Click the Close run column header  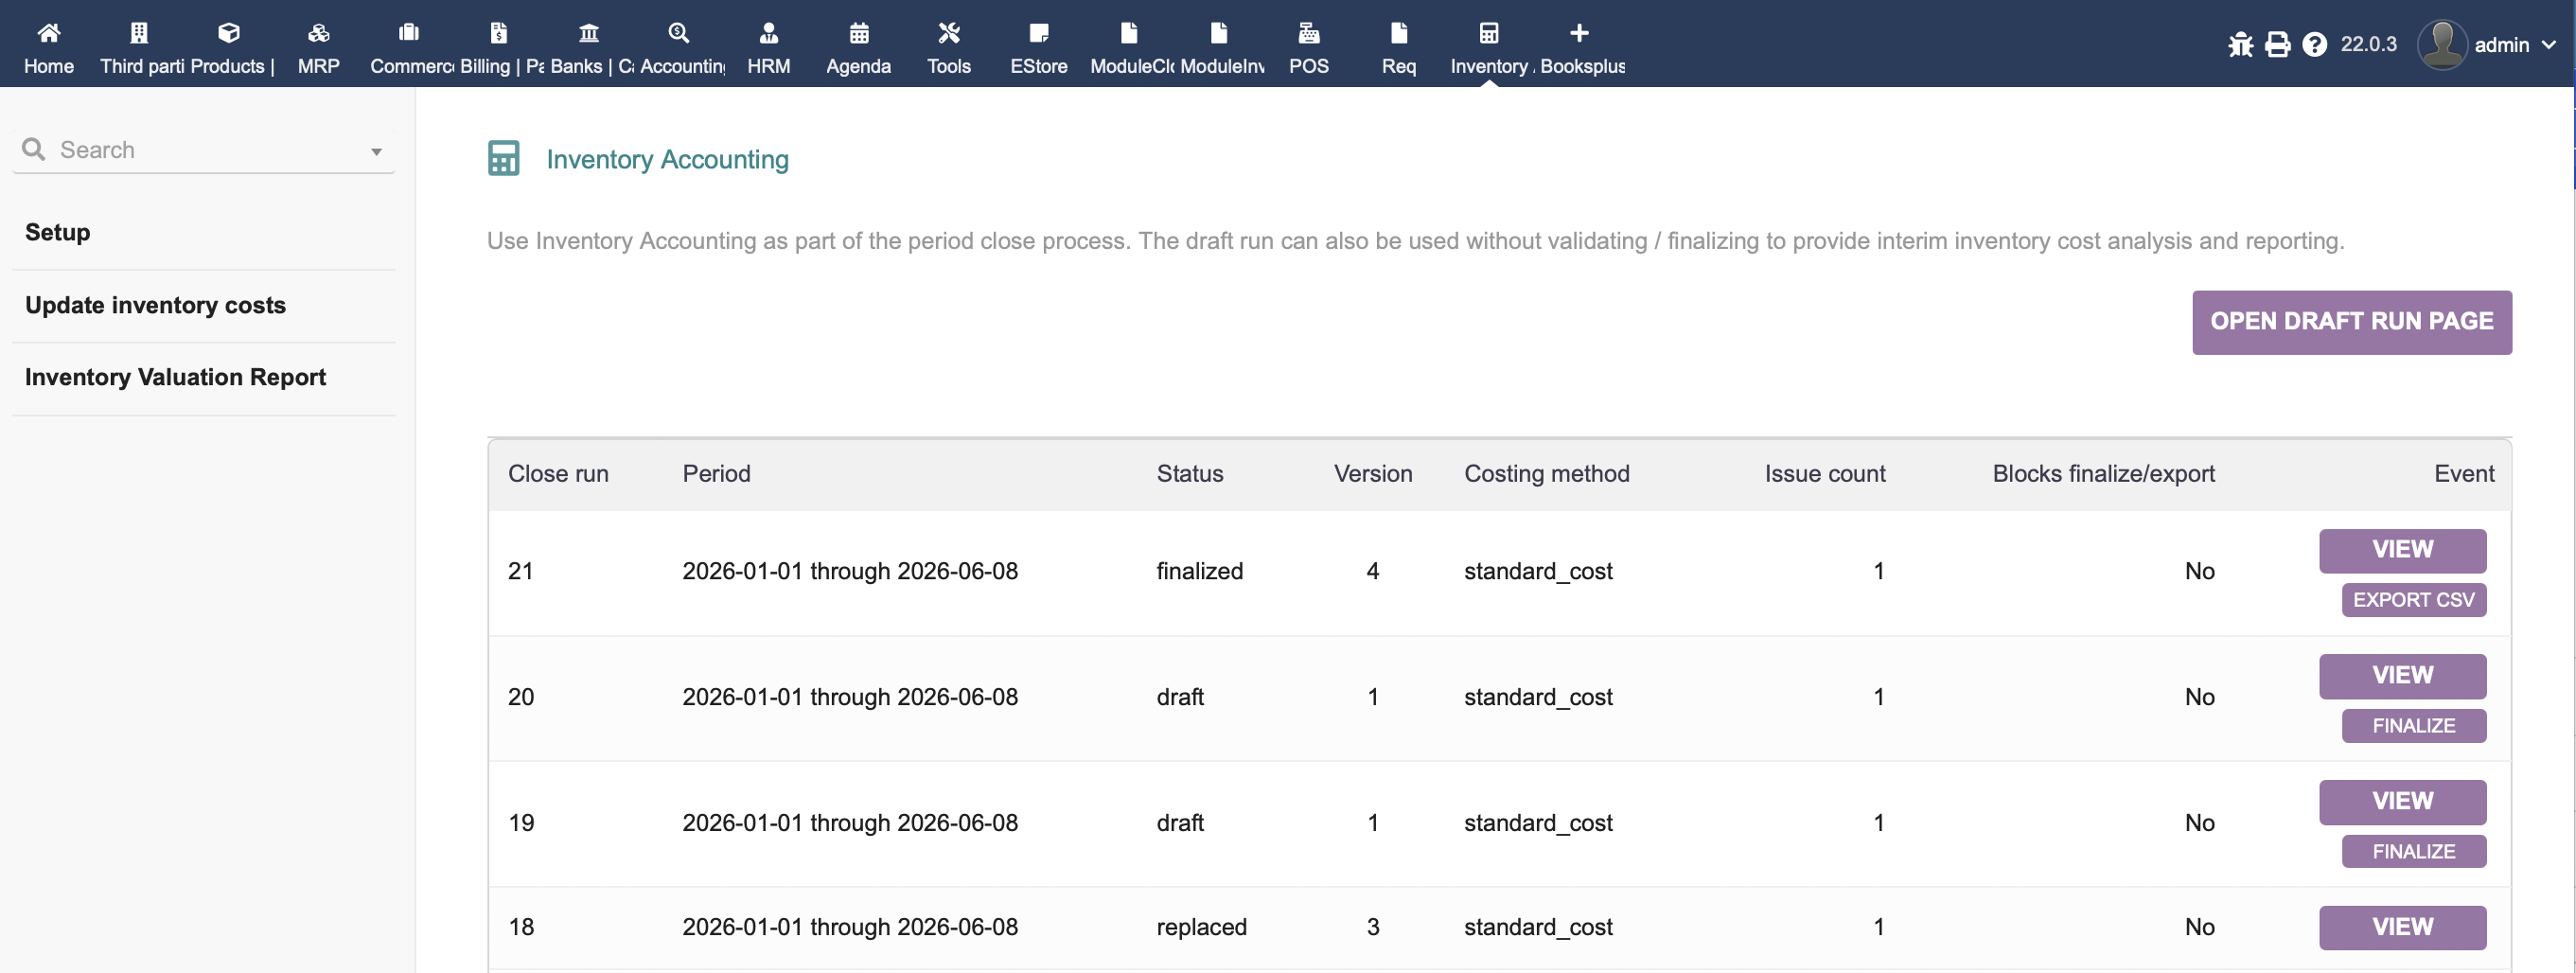pyautogui.click(x=558, y=474)
